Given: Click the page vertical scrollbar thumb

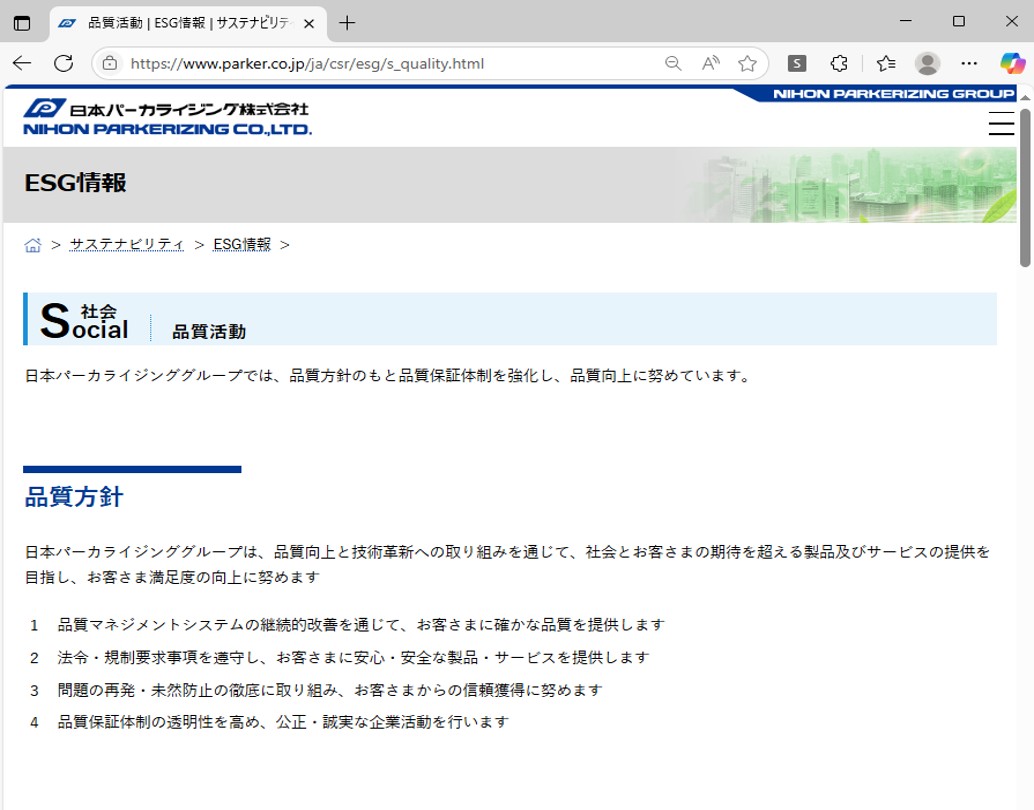Looking at the screenshot, I should click(1025, 188).
